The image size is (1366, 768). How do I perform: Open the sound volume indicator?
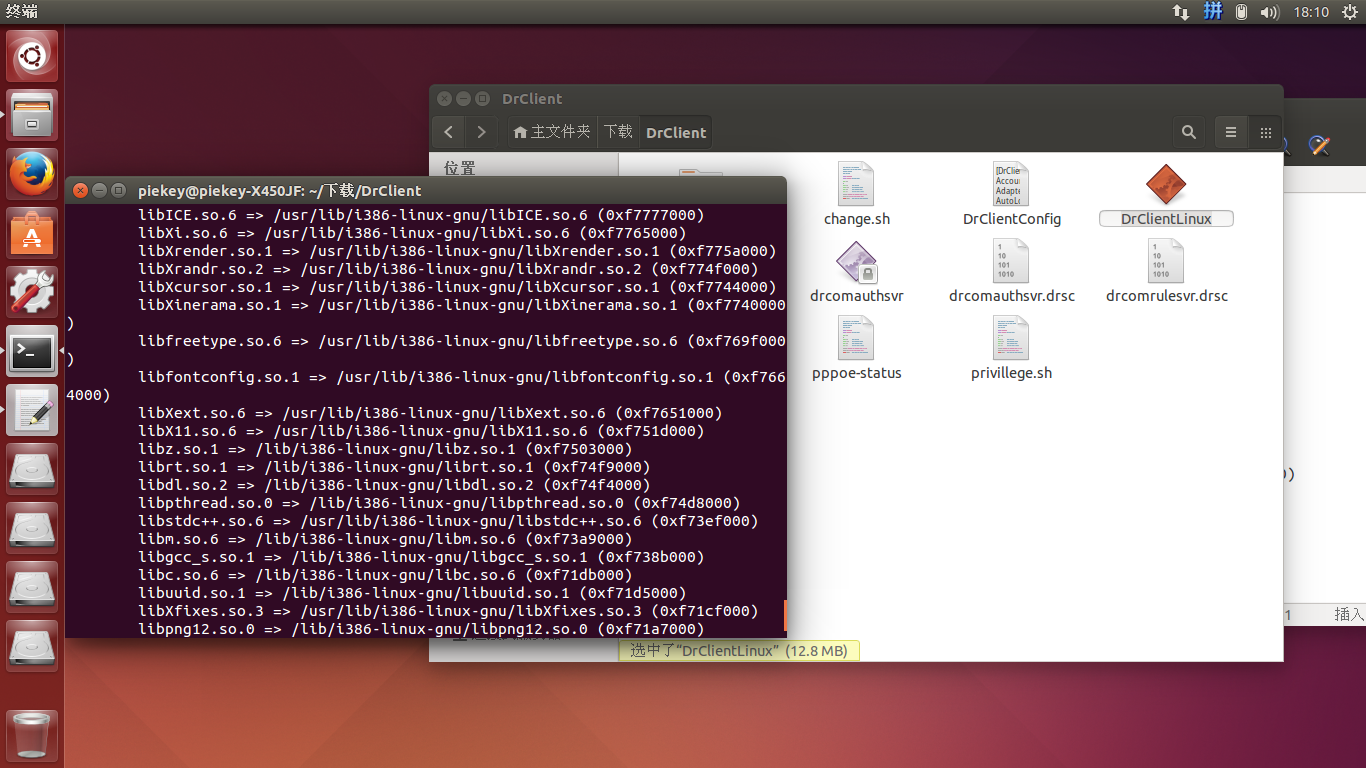tap(1270, 12)
